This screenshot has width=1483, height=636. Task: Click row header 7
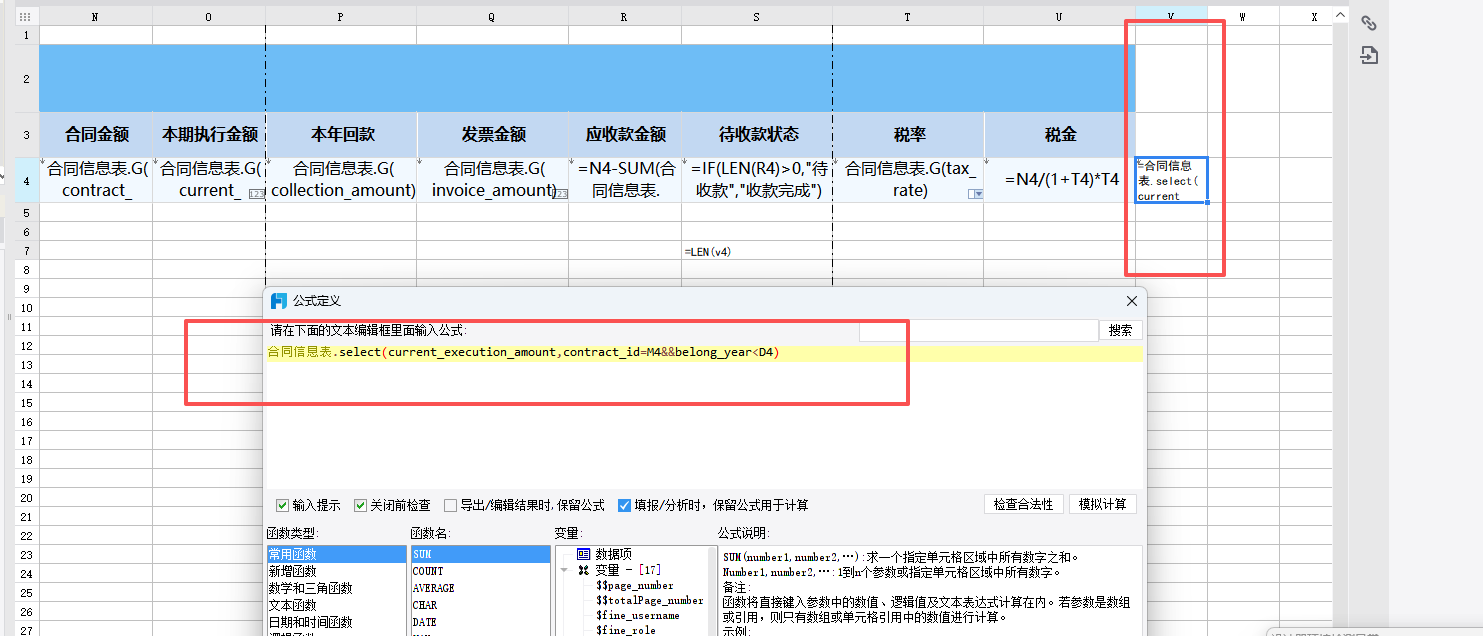tap(26, 250)
